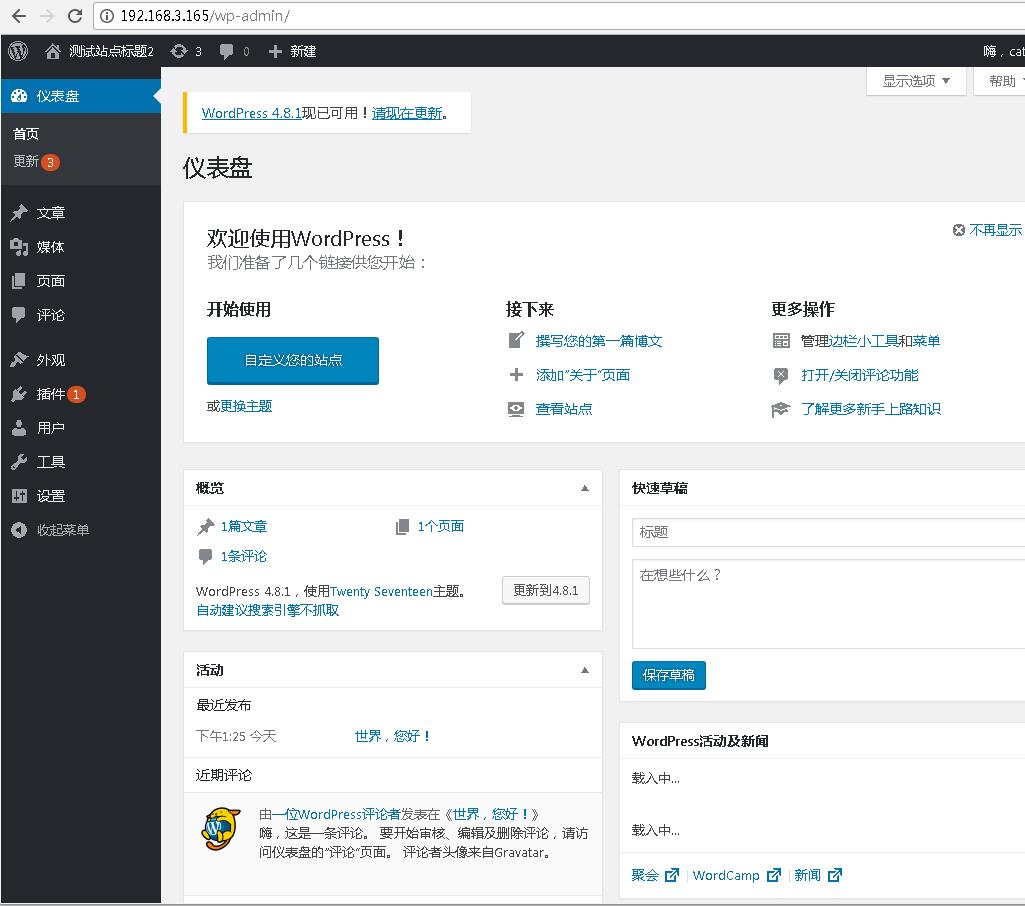
Task: Click the 设置 settings icon in sidebar
Action: coord(19,495)
